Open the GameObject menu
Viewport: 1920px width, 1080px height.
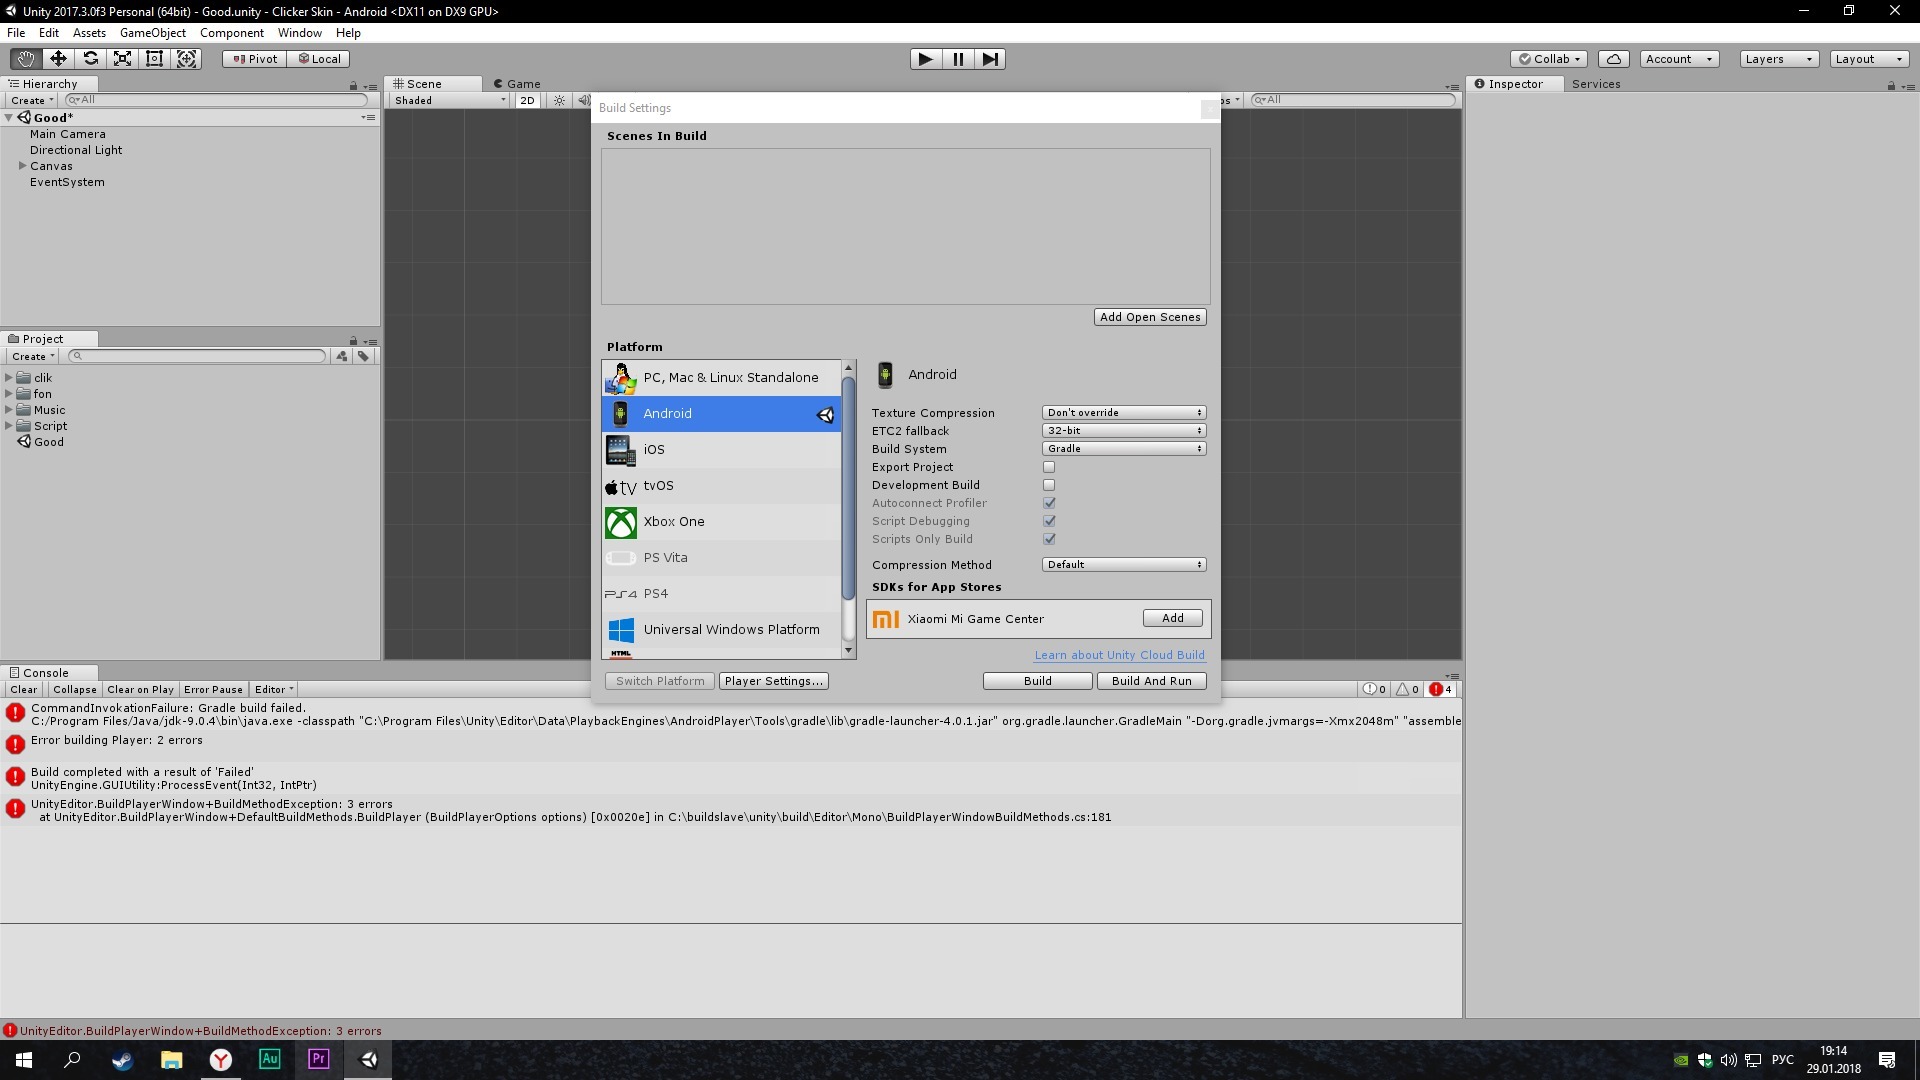[152, 33]
